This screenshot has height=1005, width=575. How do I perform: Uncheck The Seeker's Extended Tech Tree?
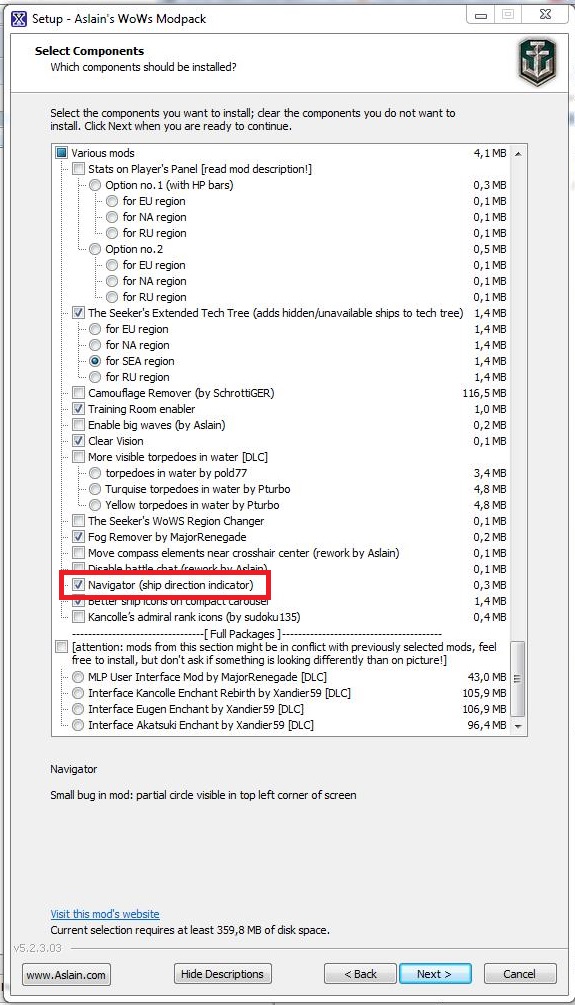click(78, 313)
